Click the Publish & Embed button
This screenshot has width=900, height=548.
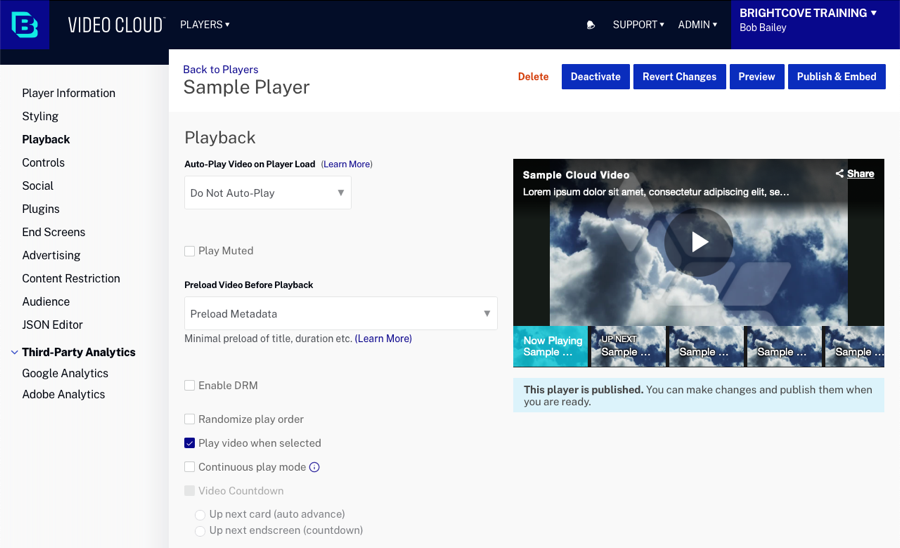836,77
